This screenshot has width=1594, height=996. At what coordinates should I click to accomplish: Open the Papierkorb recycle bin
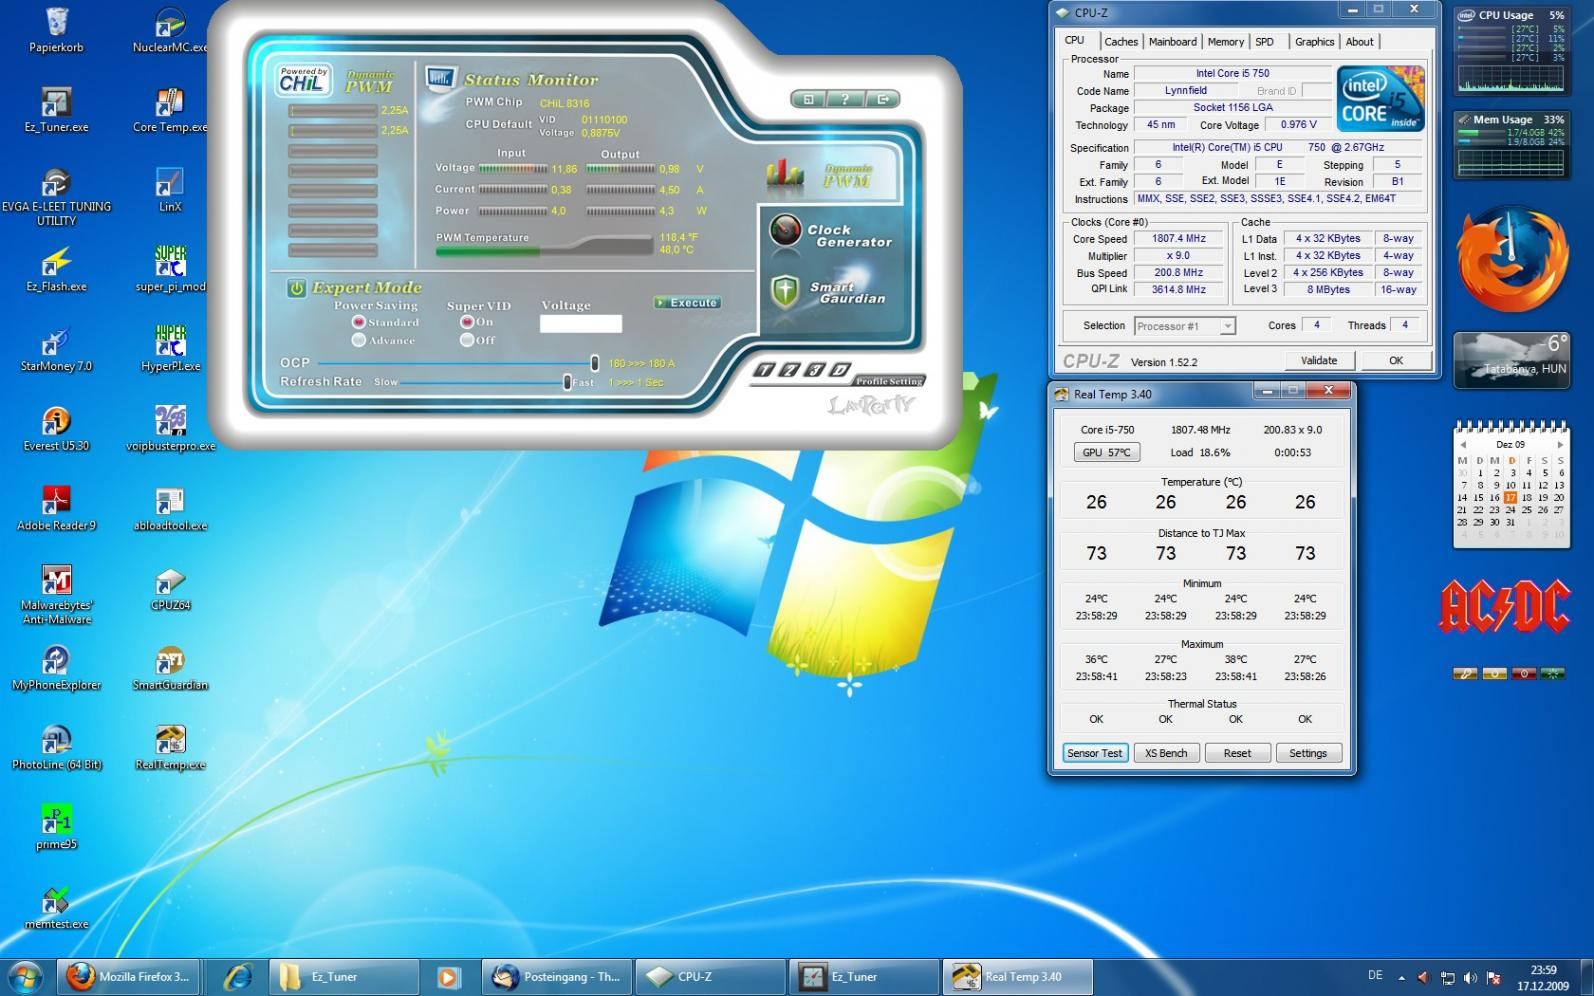pos(56,30)
